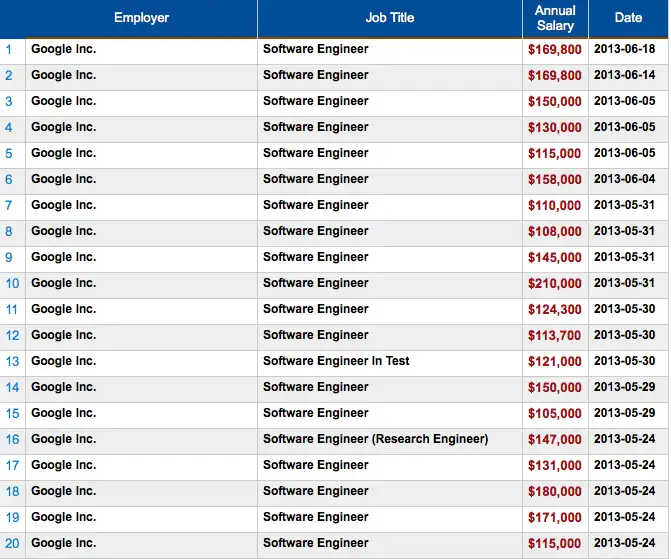Select the $145,000 salary cell

click(x=555, y=258)
